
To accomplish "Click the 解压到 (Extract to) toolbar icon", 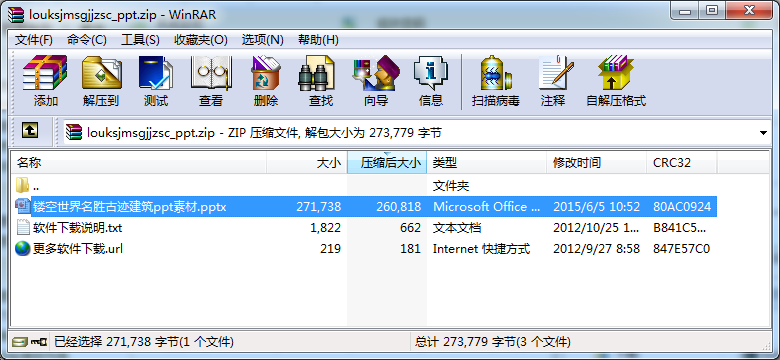I will [x=101, y=73].
